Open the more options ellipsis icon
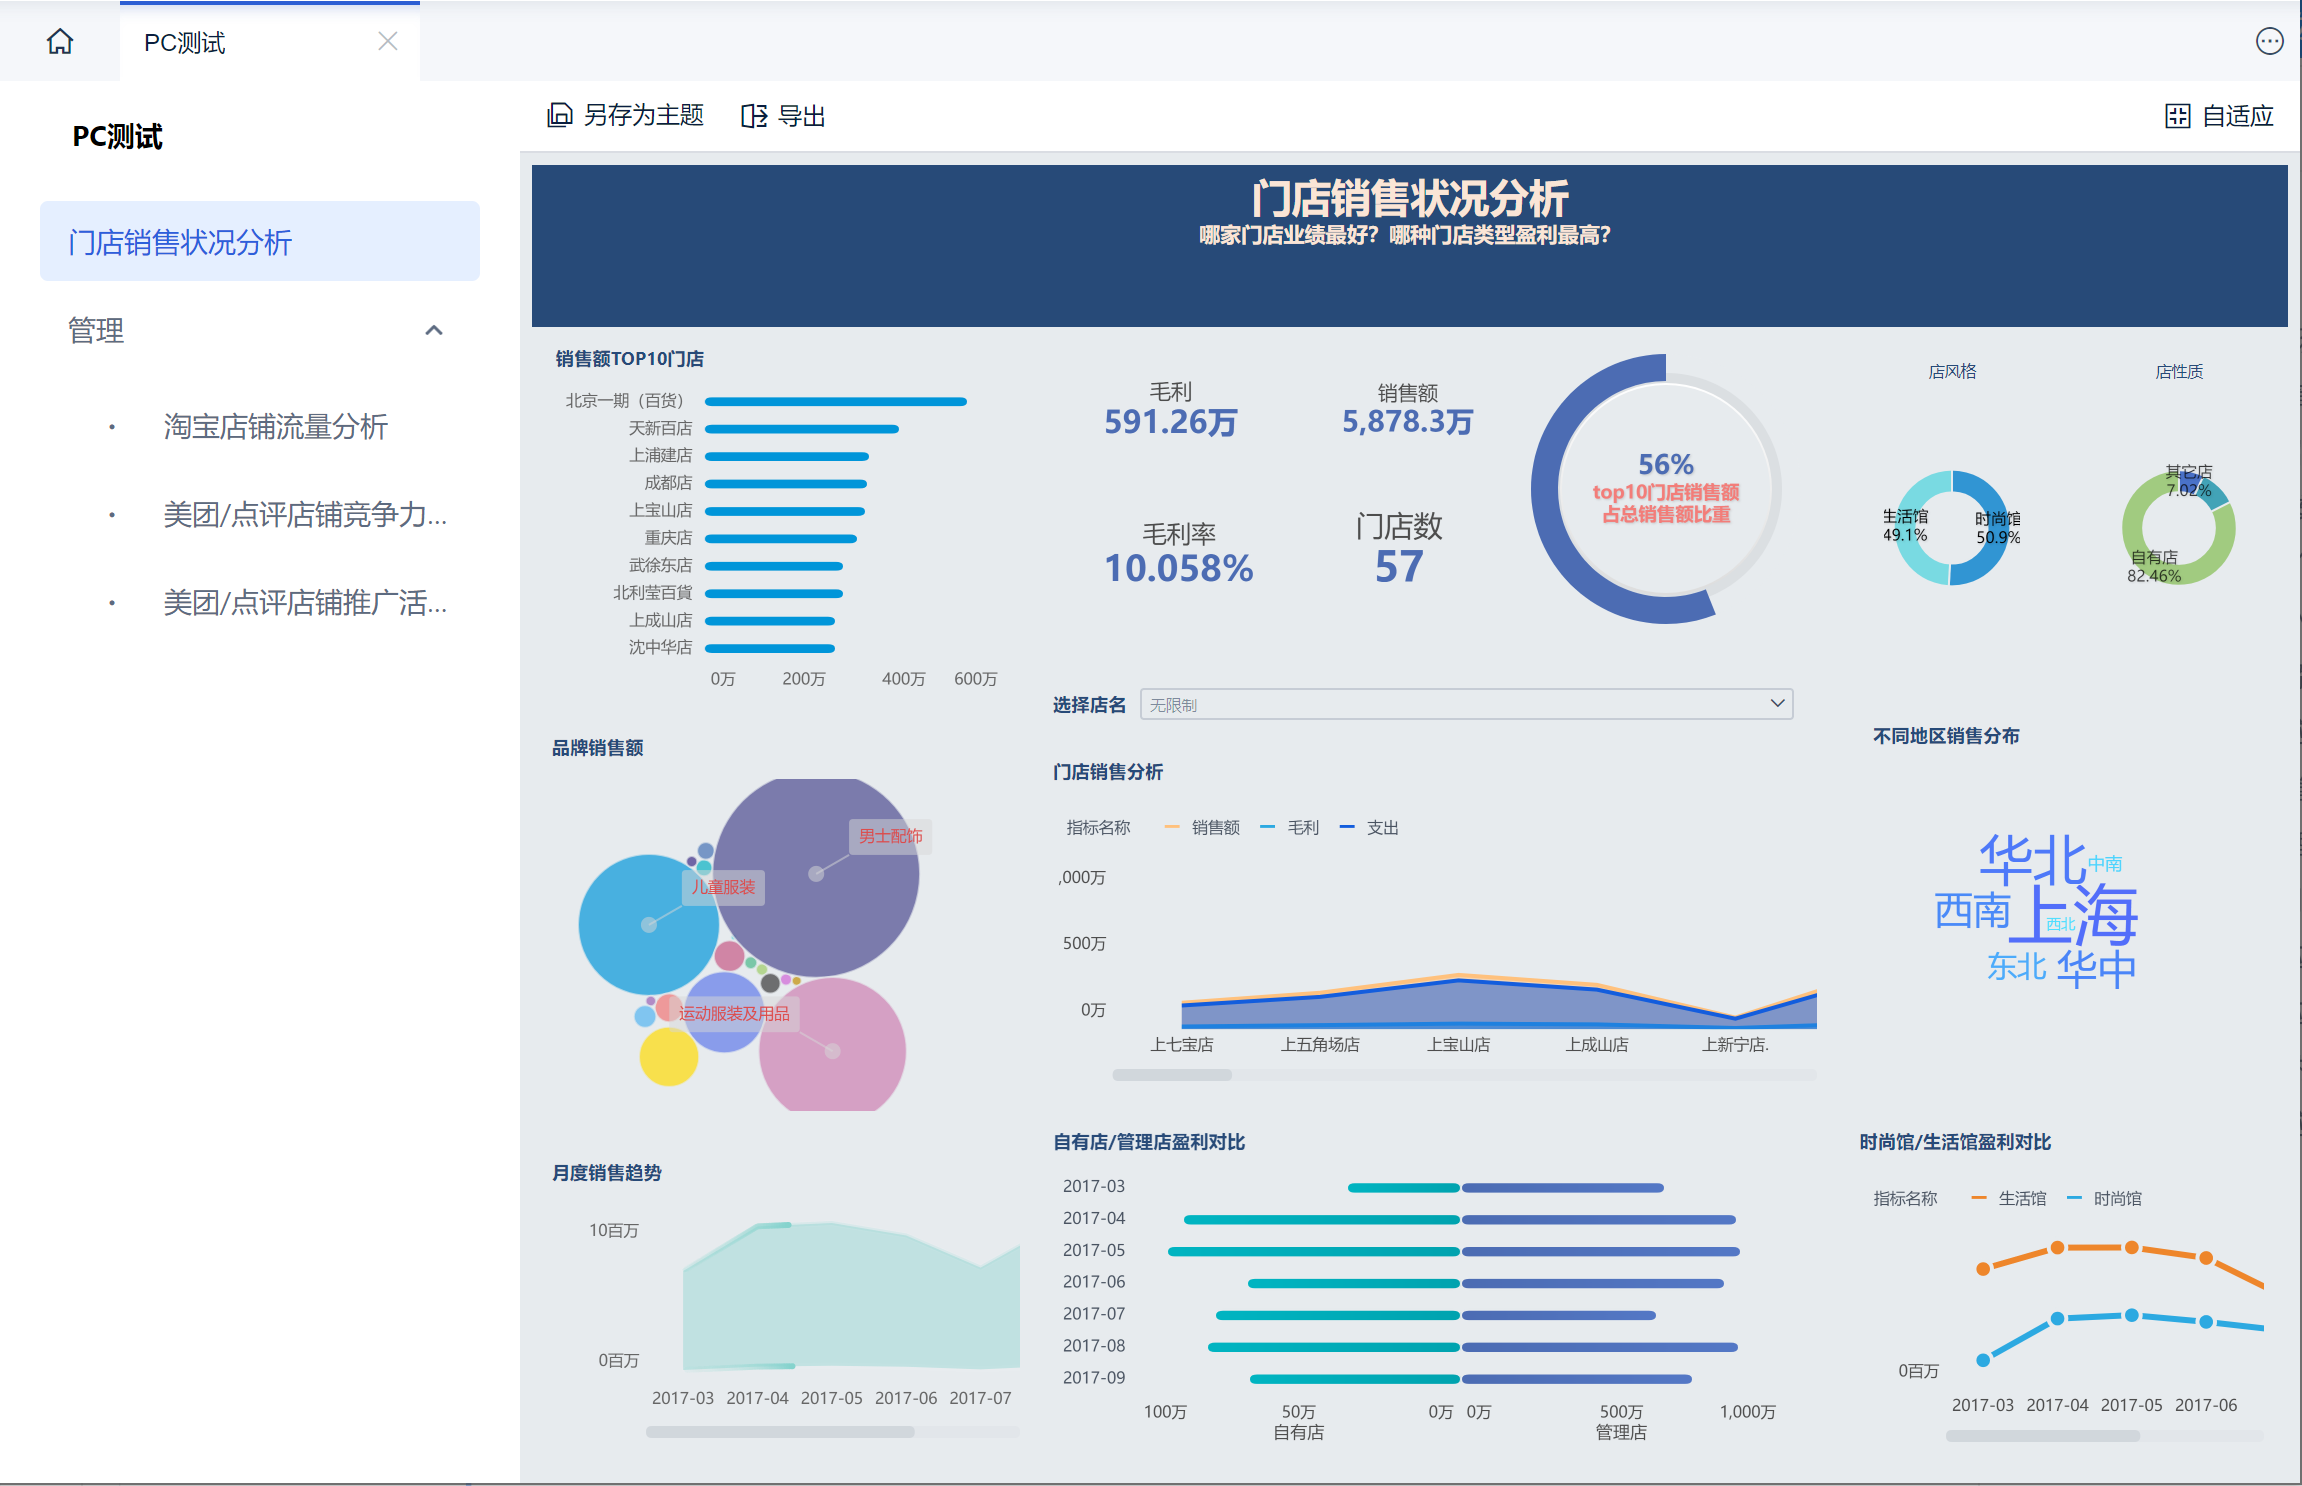Viewport: 2302px width, 1486px height. 2269,41
